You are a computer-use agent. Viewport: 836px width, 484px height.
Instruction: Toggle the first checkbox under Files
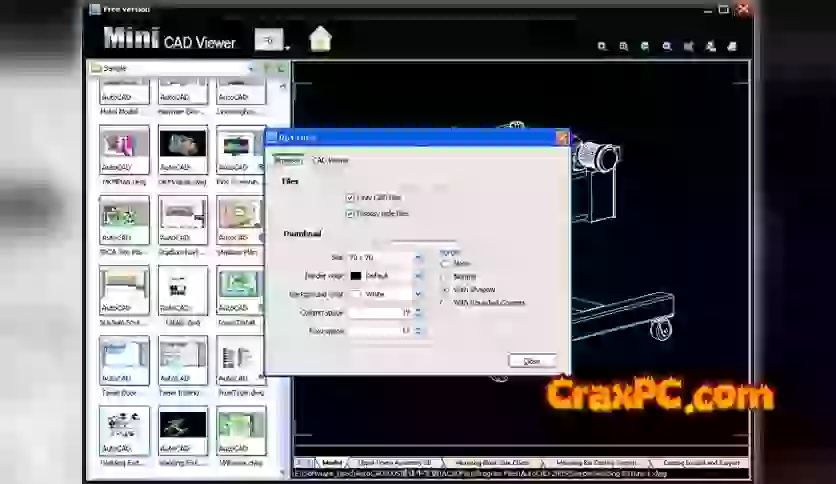[350, 198]
